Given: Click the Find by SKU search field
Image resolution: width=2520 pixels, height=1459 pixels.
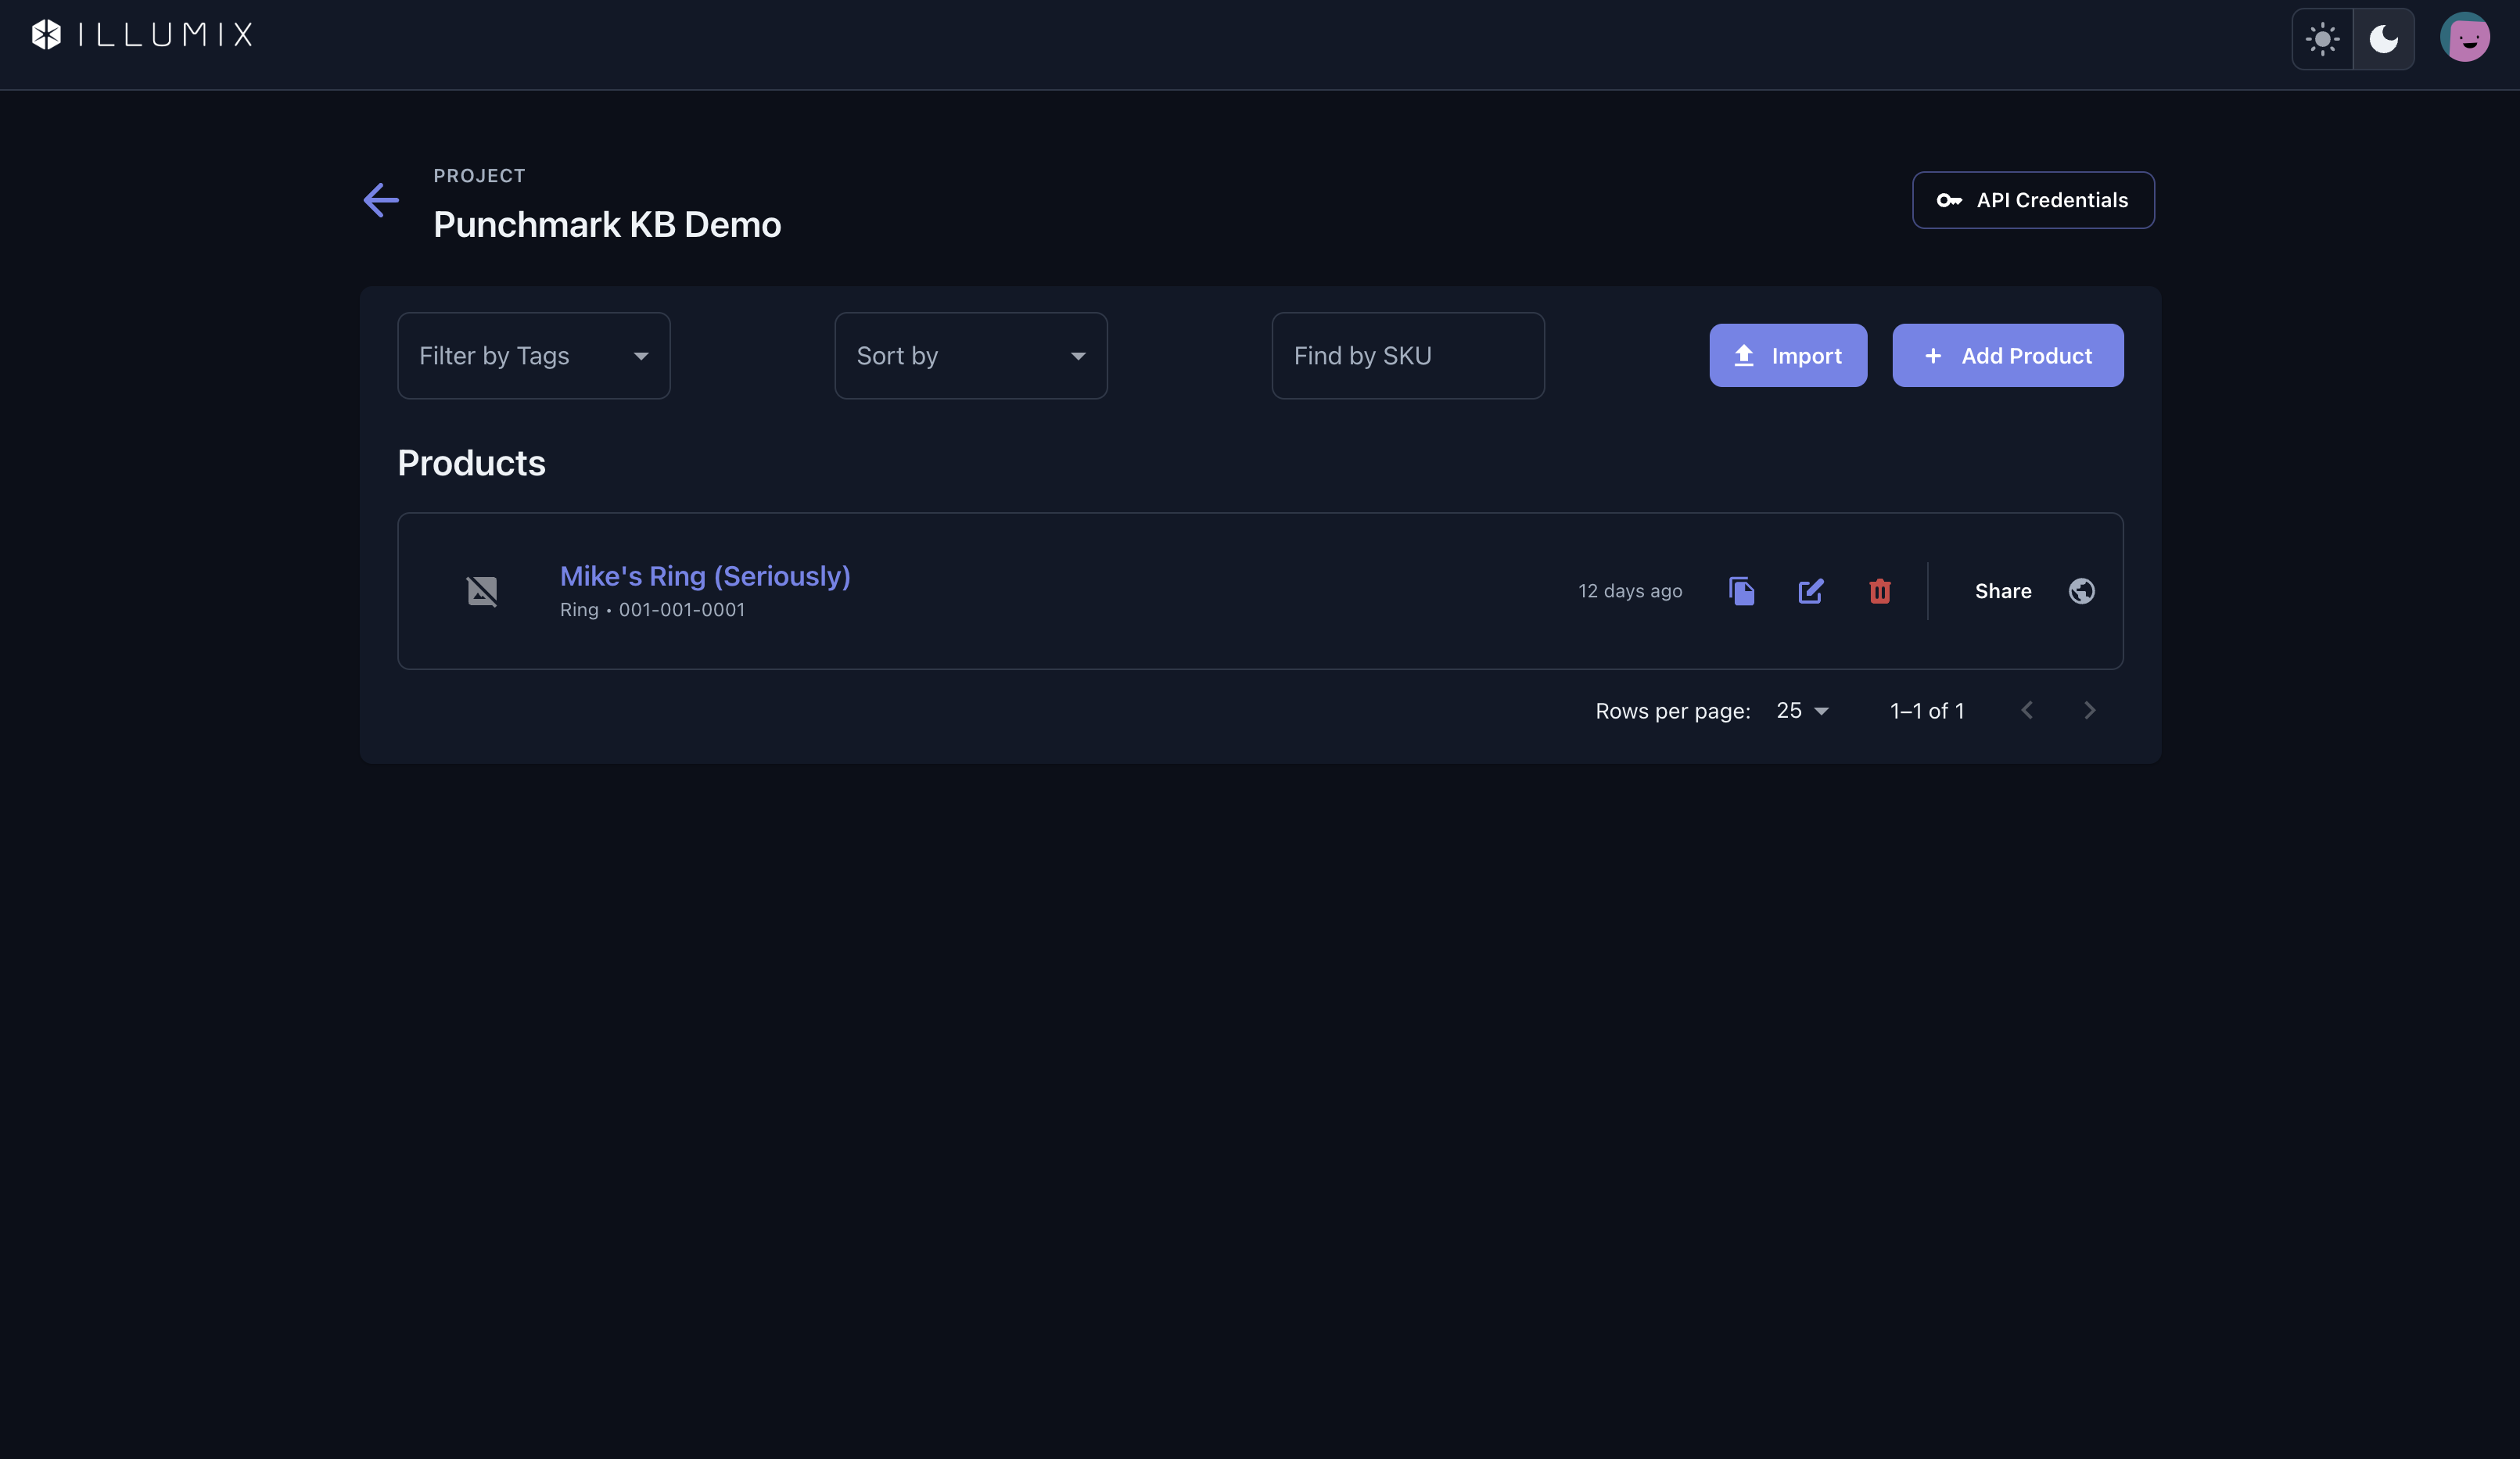Looking at the screenshot, I should (1408, 356).
